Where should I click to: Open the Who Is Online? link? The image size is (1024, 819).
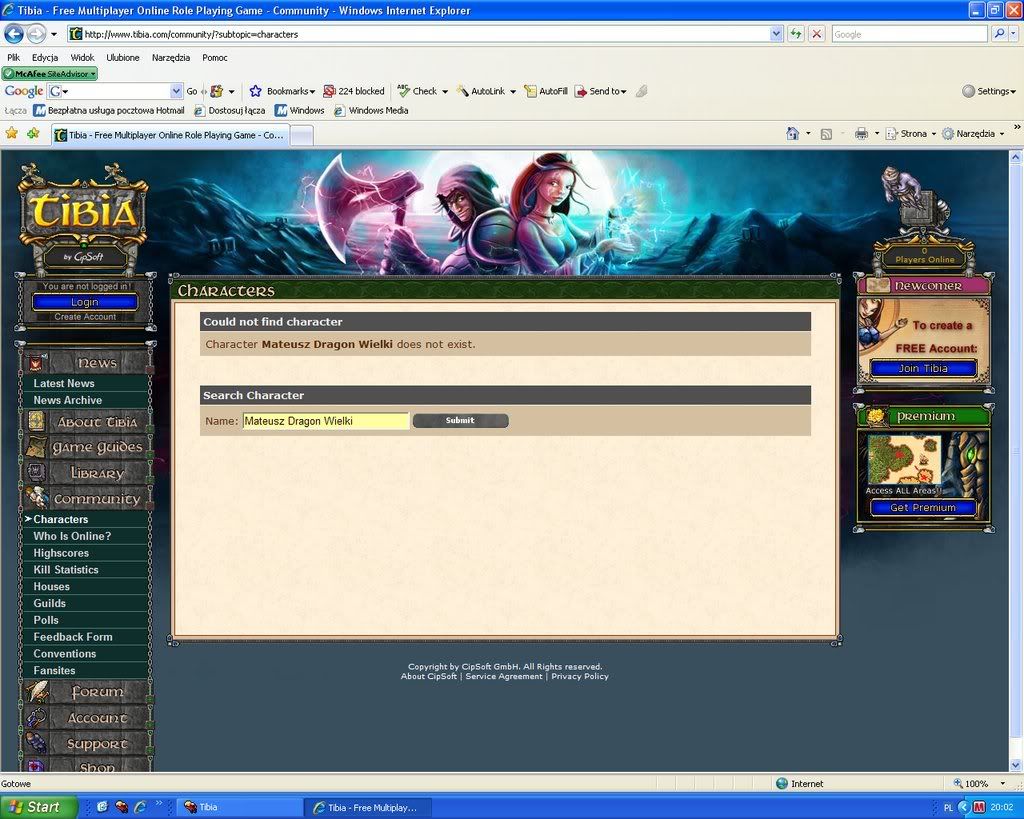[72, 536]
